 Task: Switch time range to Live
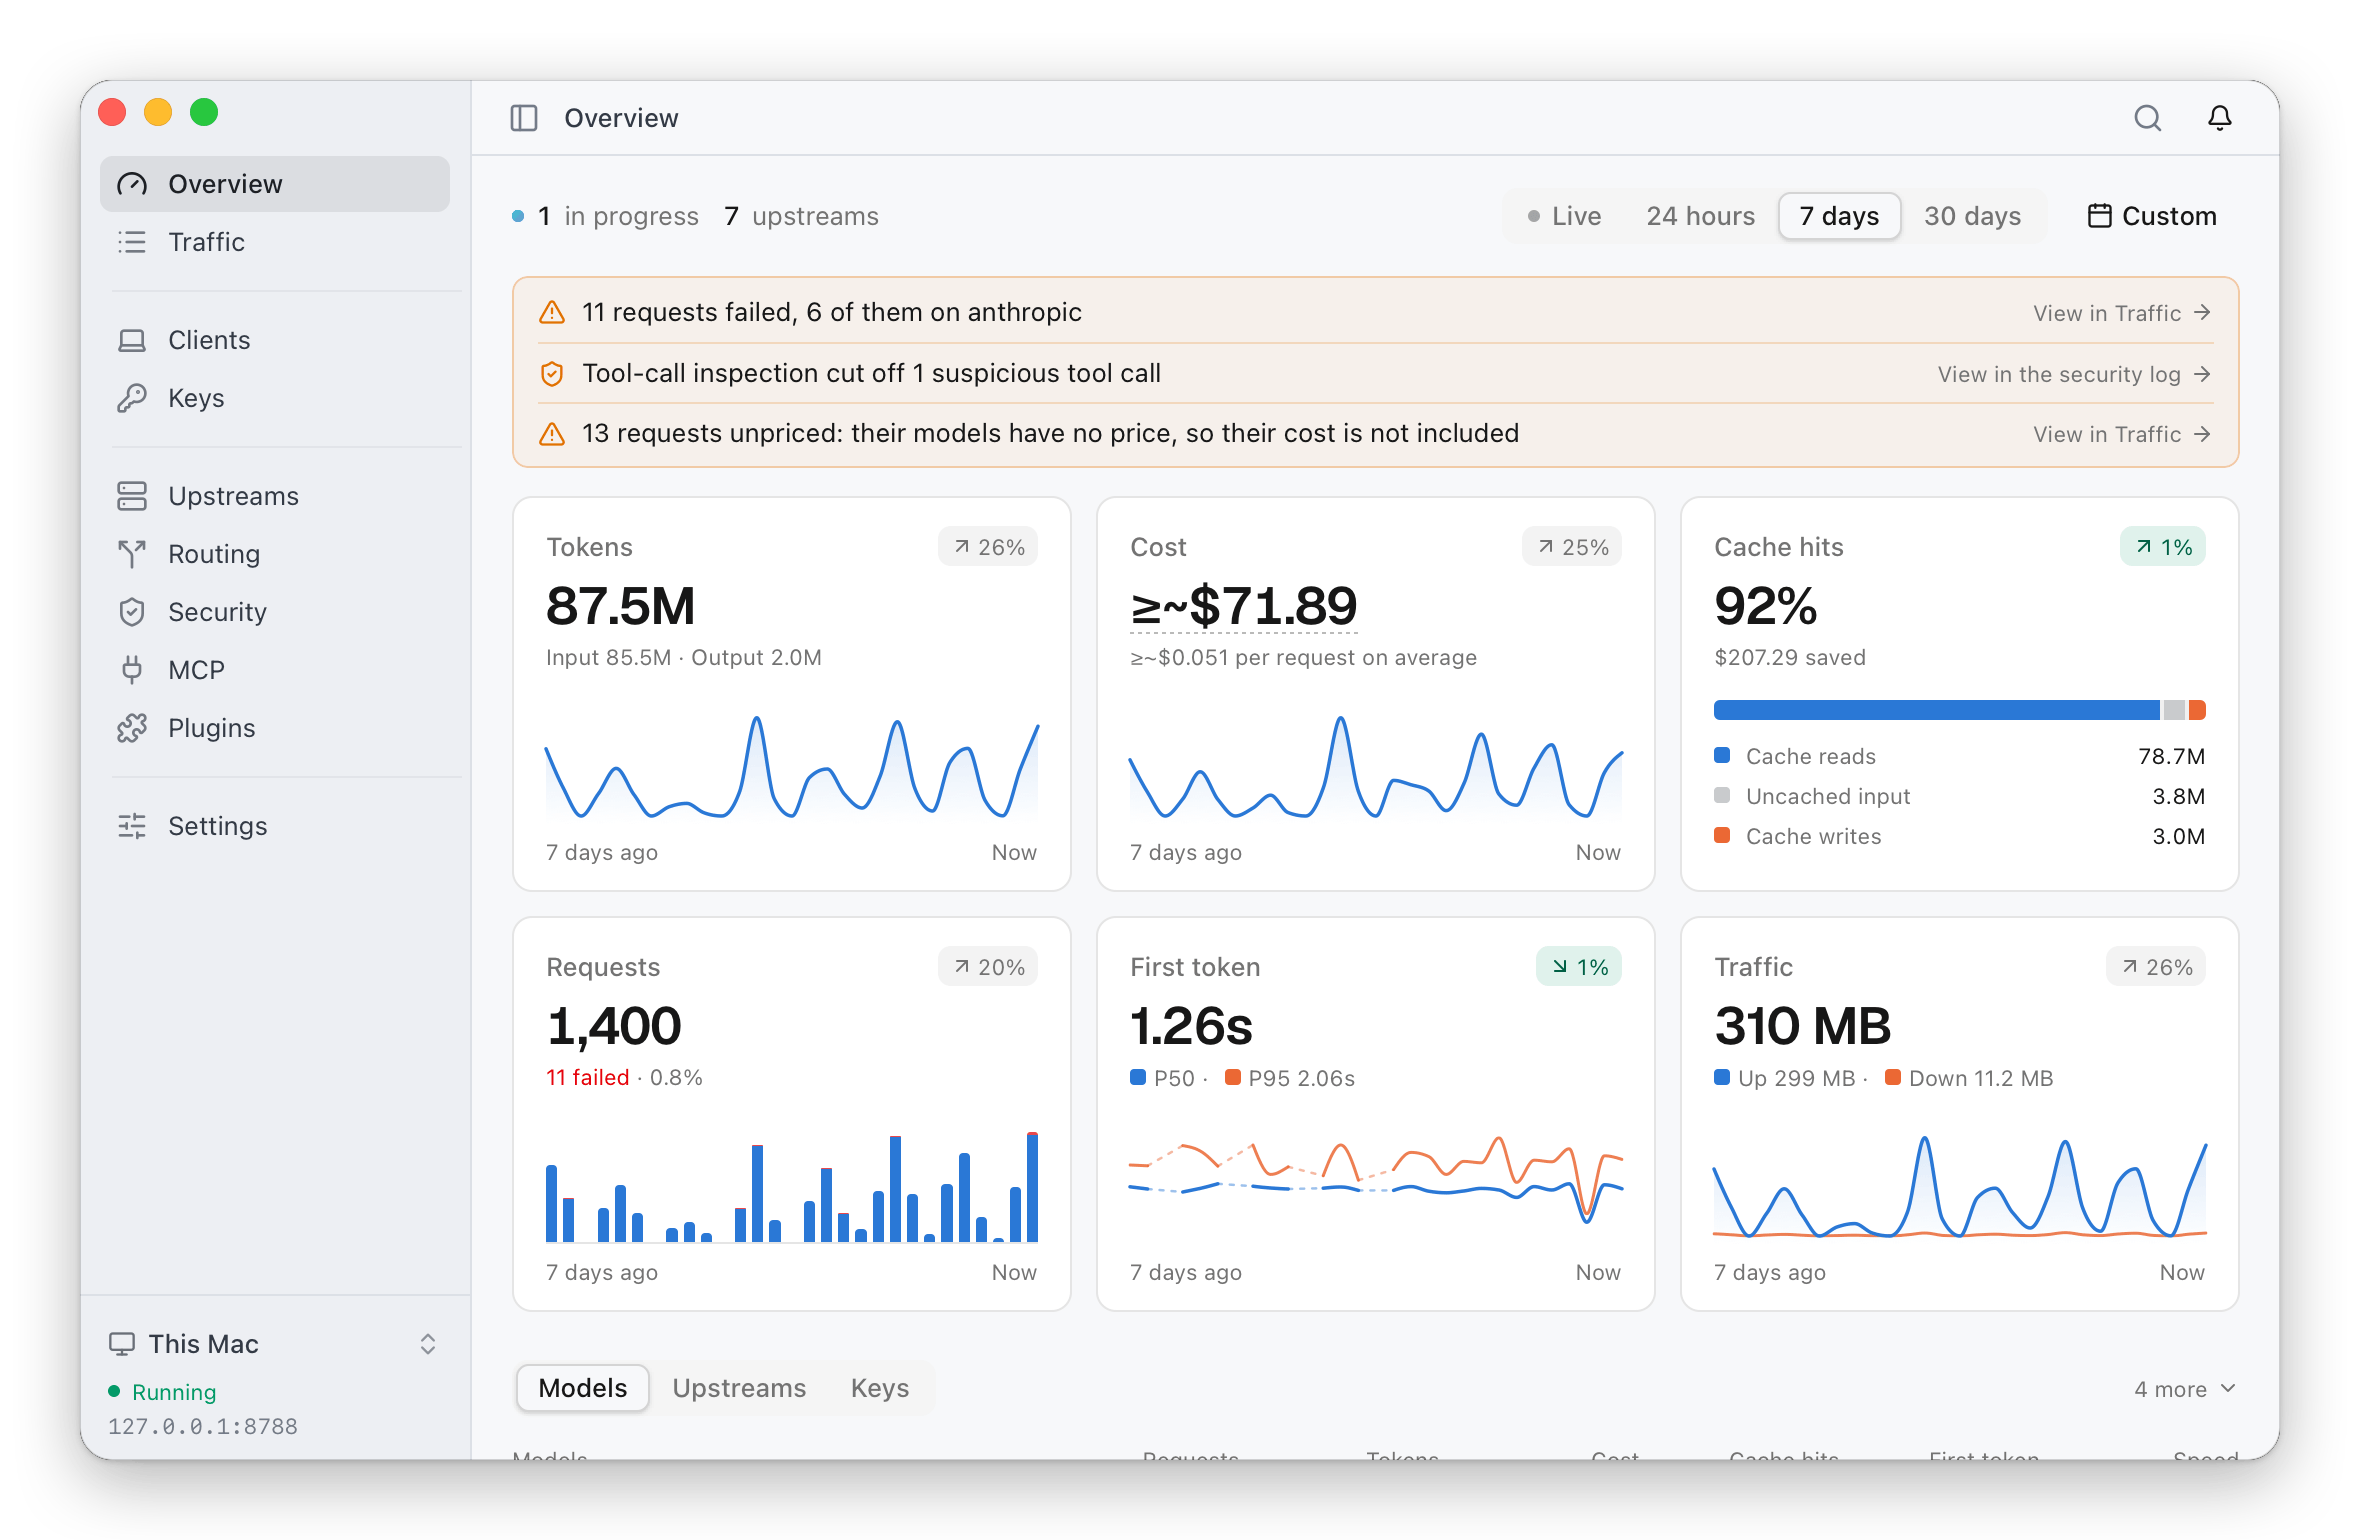pyautogui.click(x=1565, y=216)
